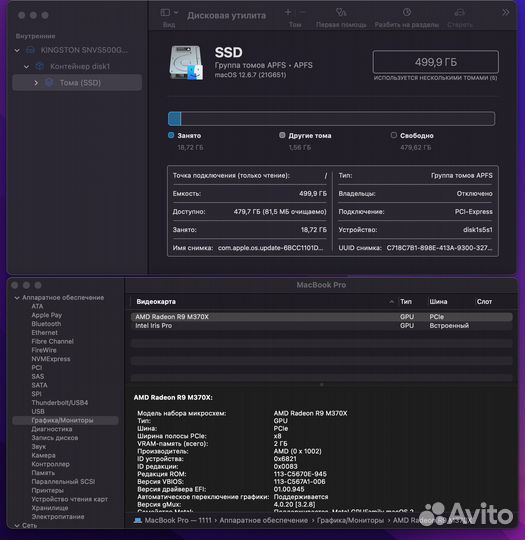The height and width of the screenshot is (540, 525).
Task: Add a volume with the plus icon
Action: [288, 12]
